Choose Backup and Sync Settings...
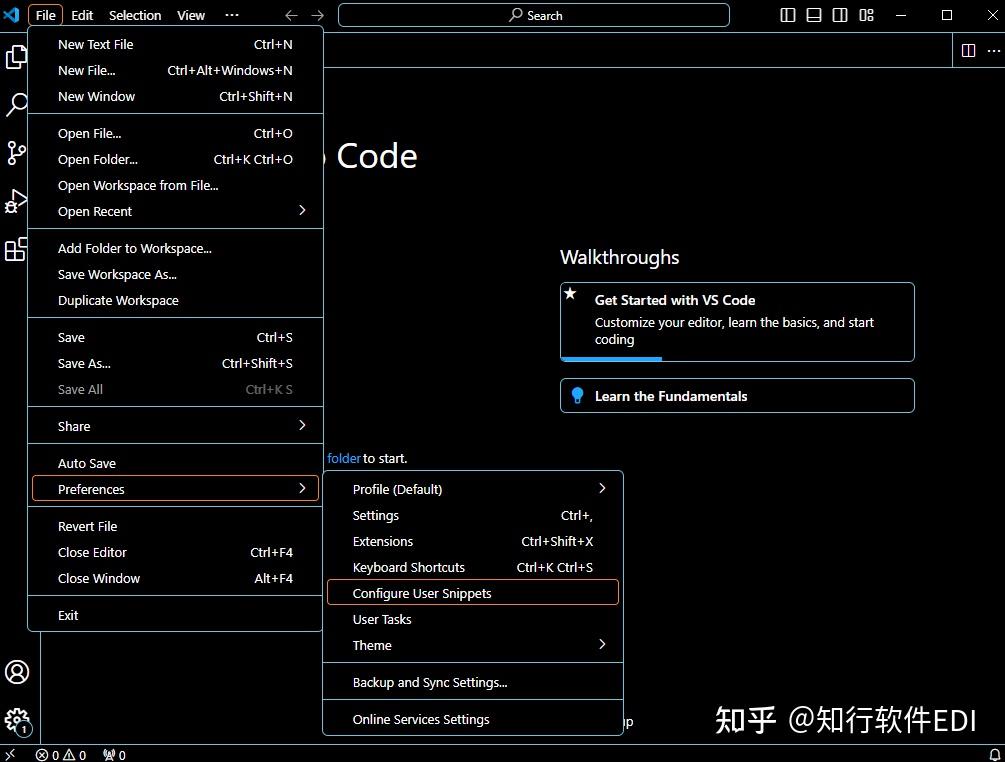 coord(473,683)
